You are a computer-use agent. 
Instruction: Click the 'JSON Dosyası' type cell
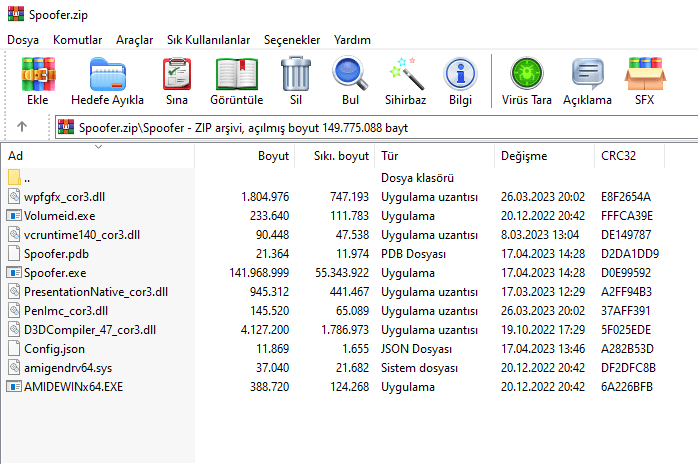coord(416,349)
